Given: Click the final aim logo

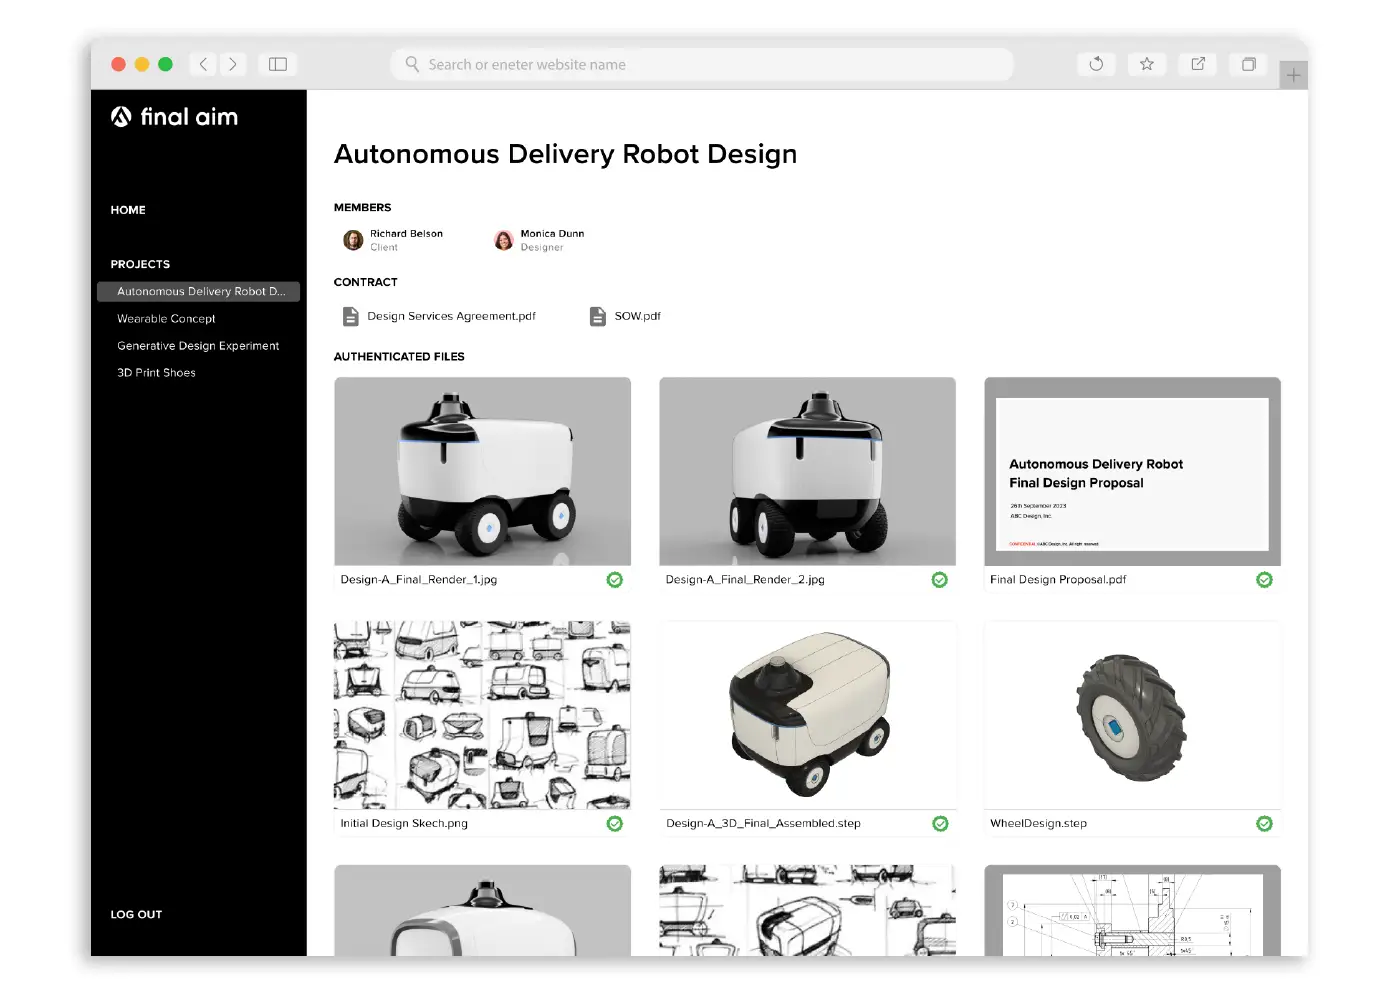Looking at the screenshot, I should [x=174, y=117].
